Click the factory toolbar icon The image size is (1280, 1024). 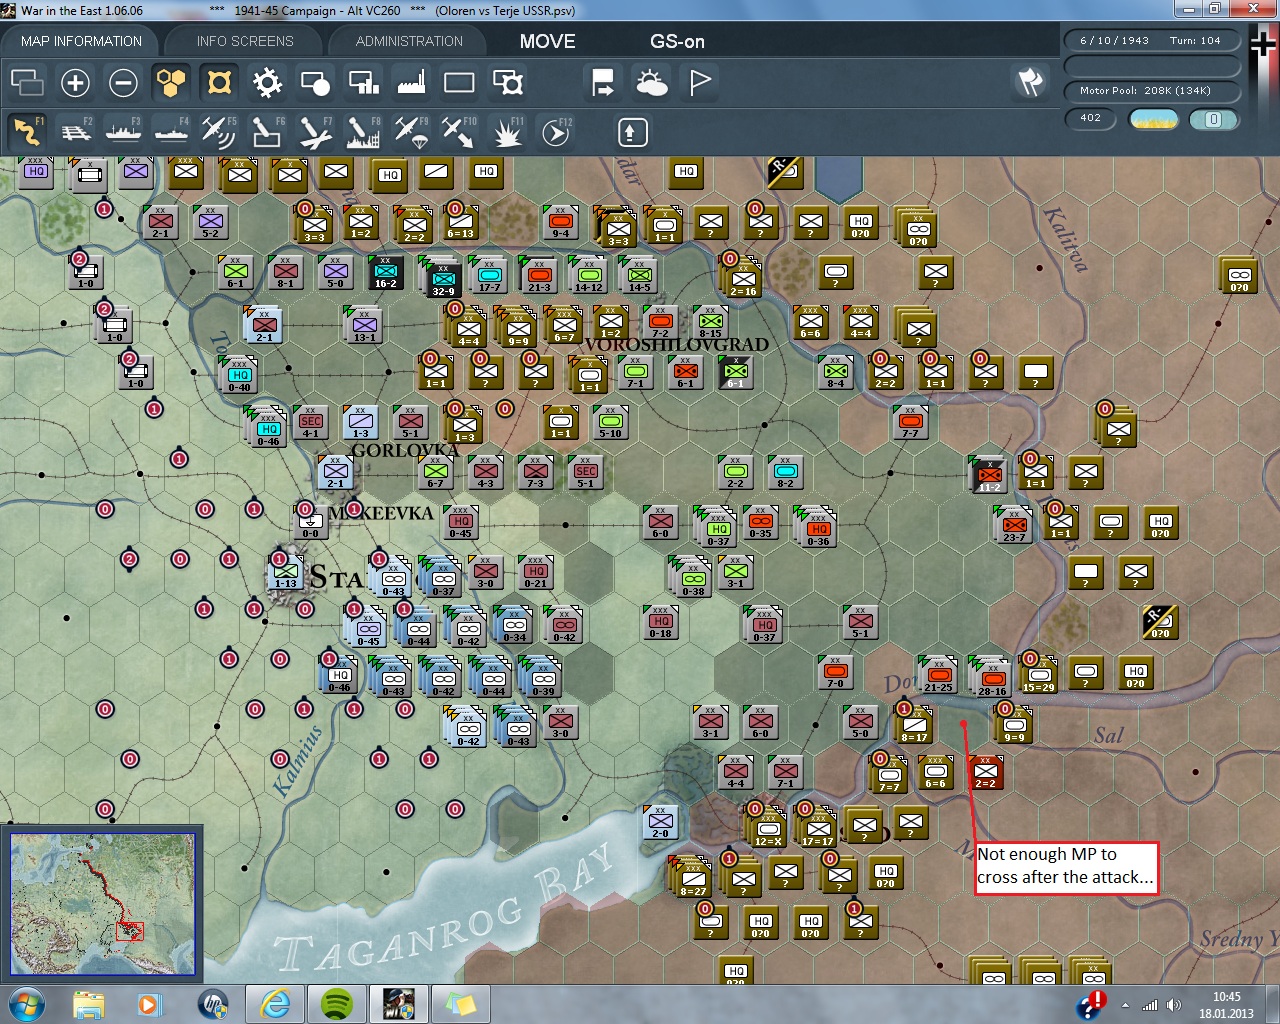(411, 82)
